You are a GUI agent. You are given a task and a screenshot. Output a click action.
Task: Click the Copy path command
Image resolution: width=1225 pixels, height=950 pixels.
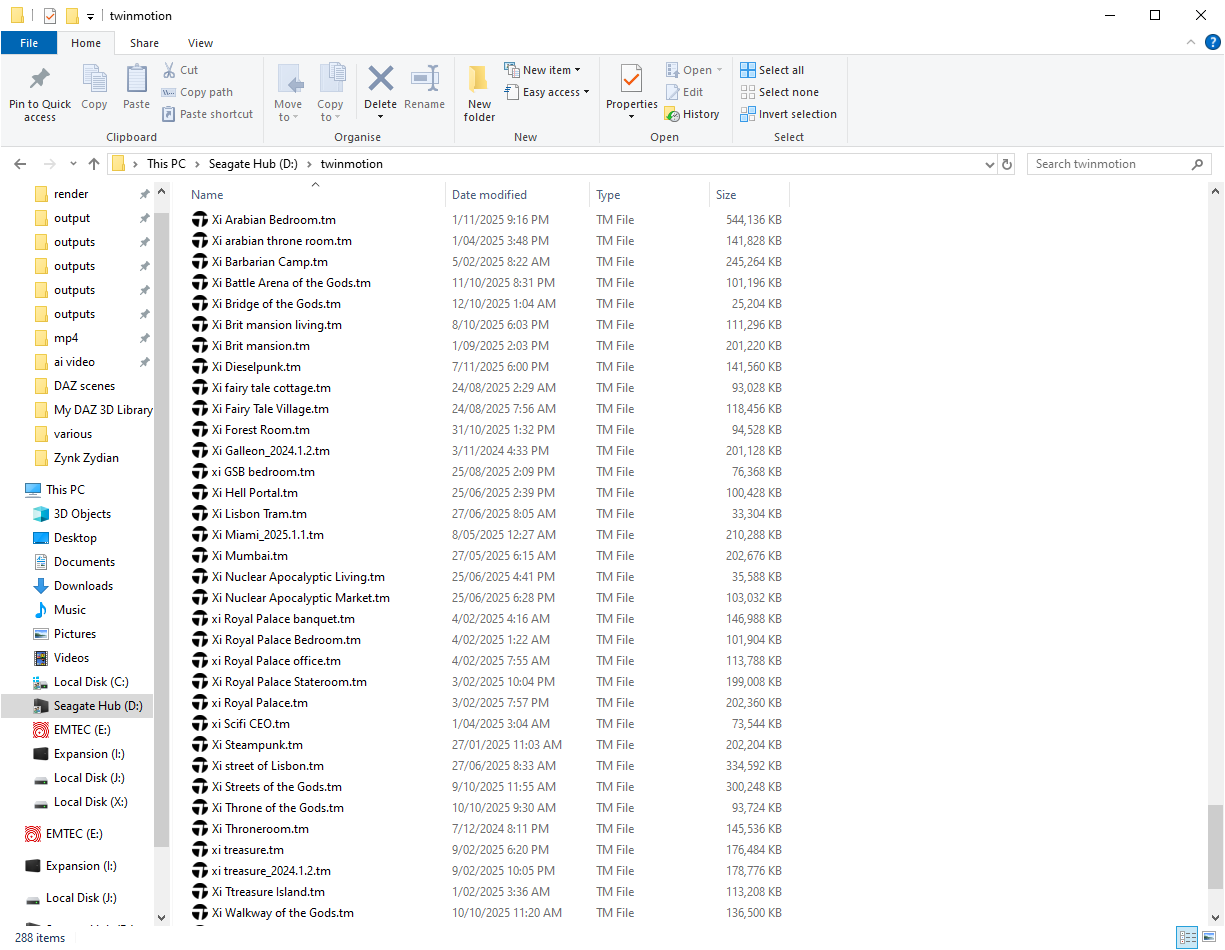pyautogui.click(x=198, y=92)
